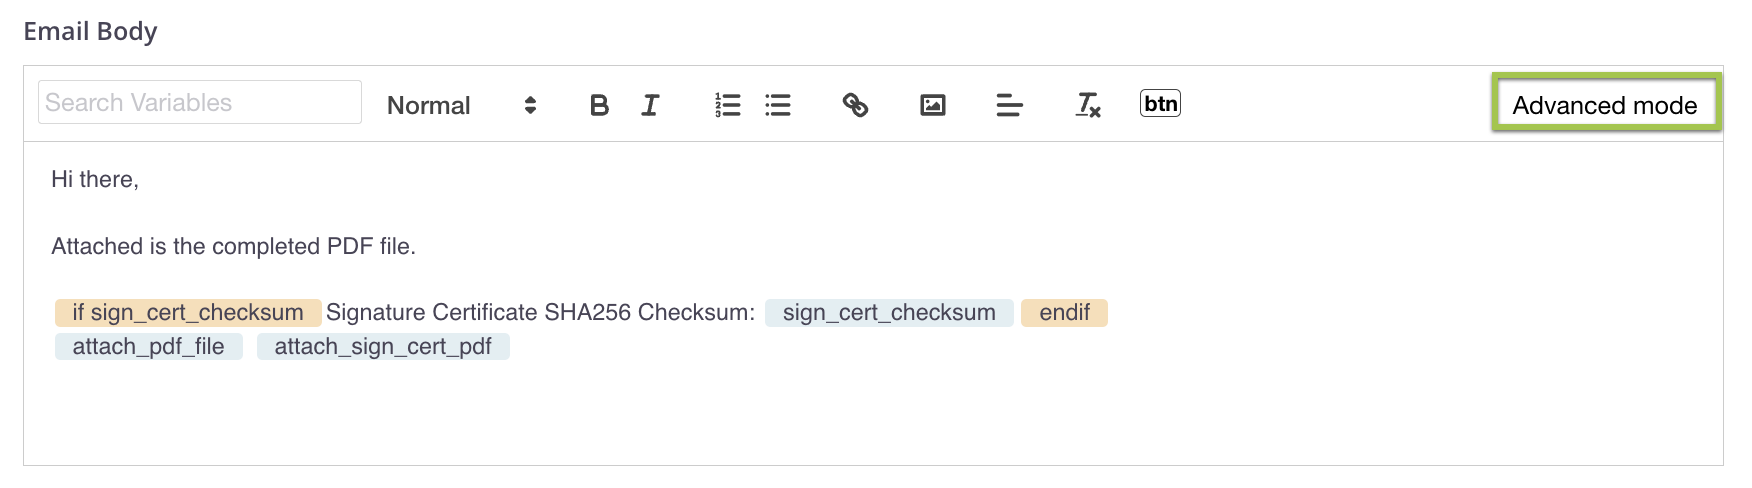The image size is (1752, 488).
Task: Select the 'if sign_cert_checksum' condition tag
Action: point(188,313)
